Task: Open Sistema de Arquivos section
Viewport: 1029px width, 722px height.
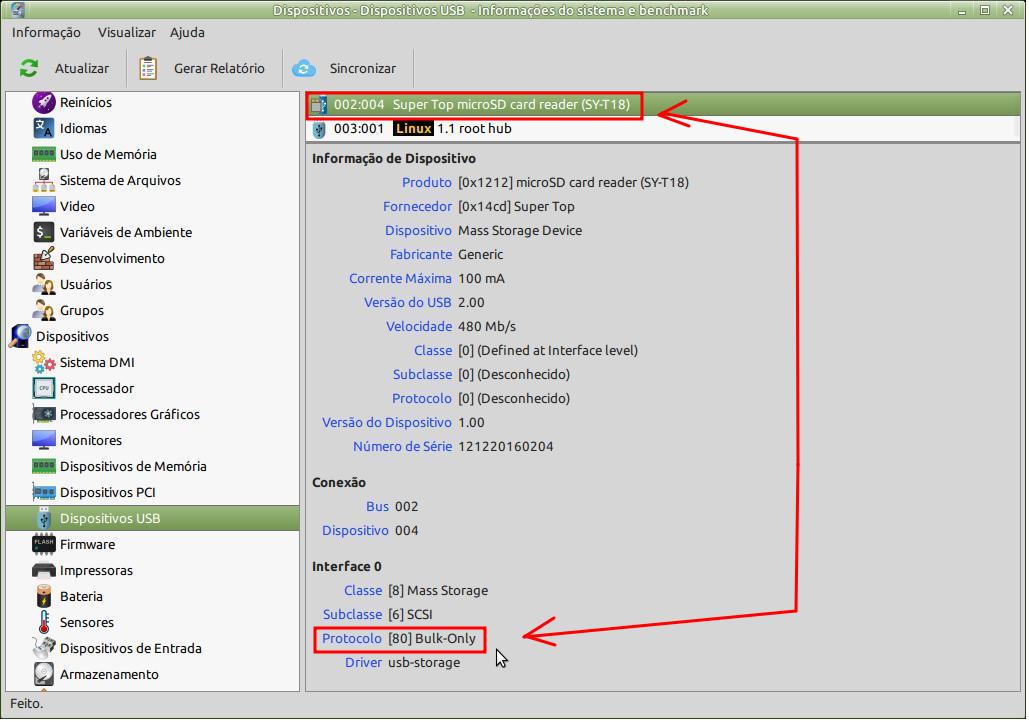Action: [x=120, y=180]
